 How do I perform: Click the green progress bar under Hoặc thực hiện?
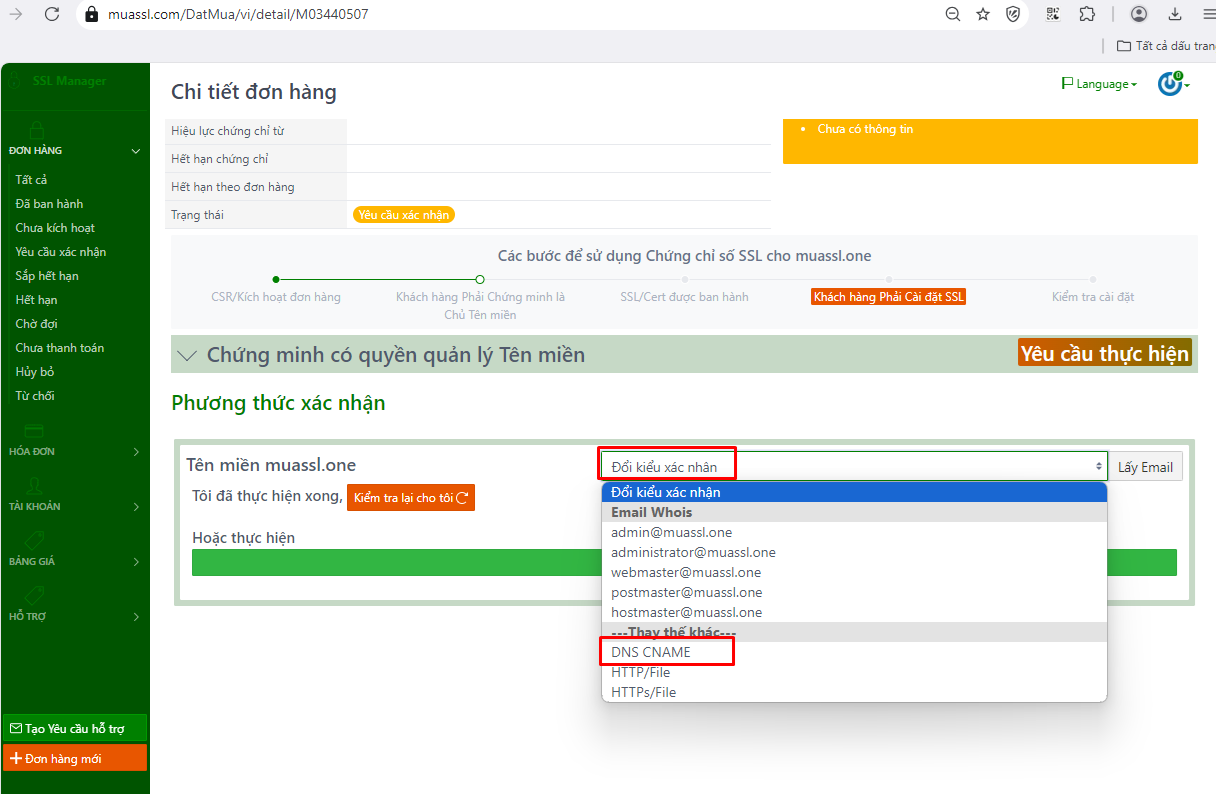pyautogui.click(x=396, y=562)
